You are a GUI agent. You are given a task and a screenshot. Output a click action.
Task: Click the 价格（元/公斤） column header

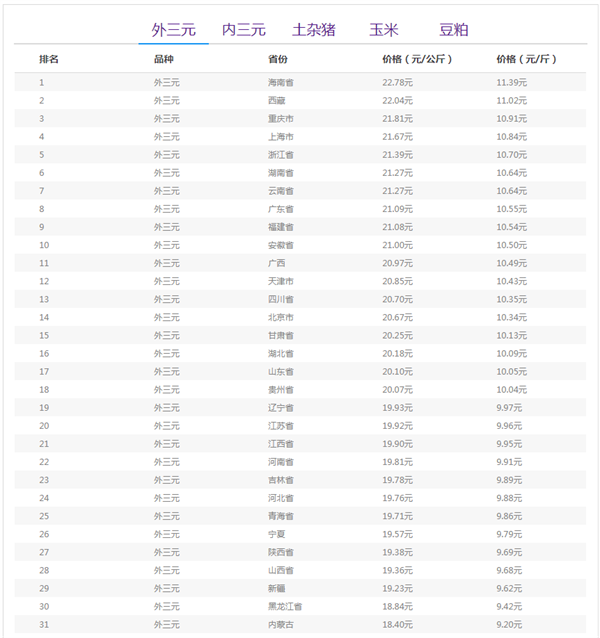tap(417, 60)
